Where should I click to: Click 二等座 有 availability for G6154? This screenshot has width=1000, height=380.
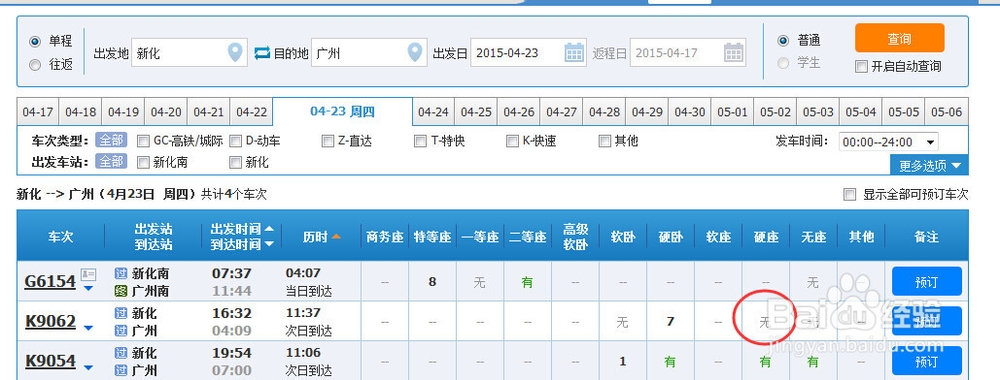527,282
